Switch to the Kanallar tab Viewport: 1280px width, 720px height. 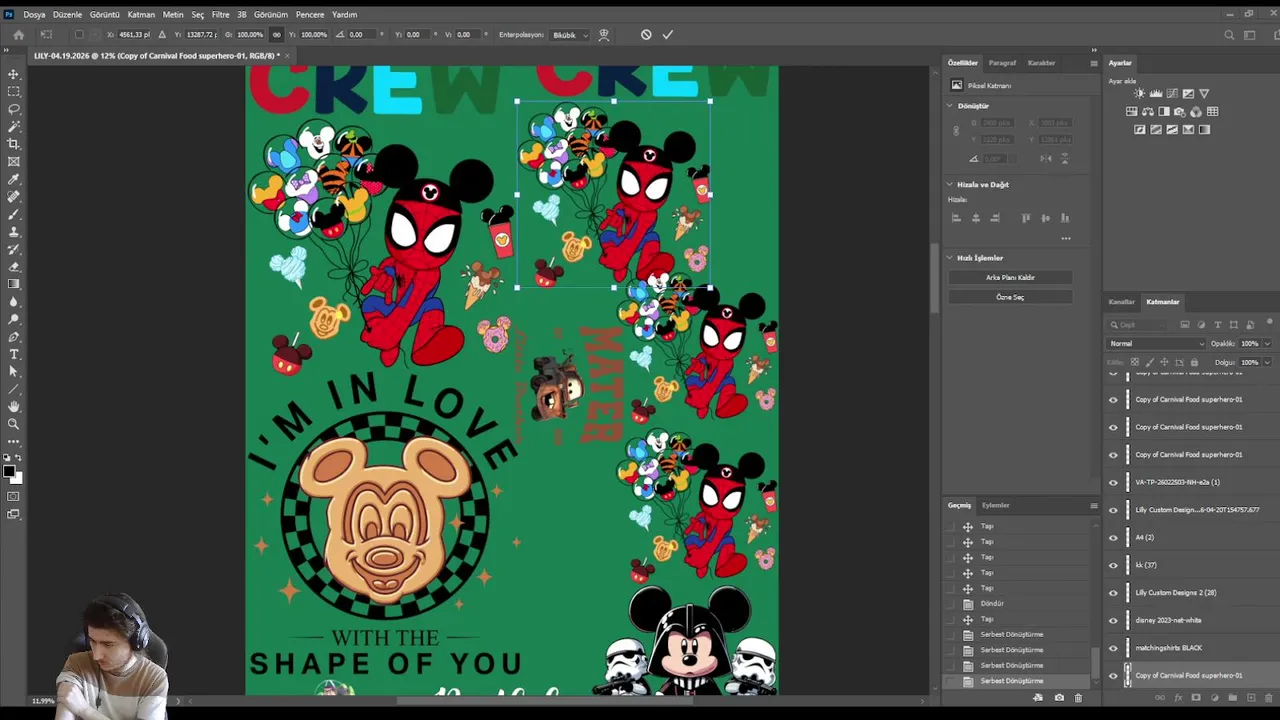[1121, 302]
